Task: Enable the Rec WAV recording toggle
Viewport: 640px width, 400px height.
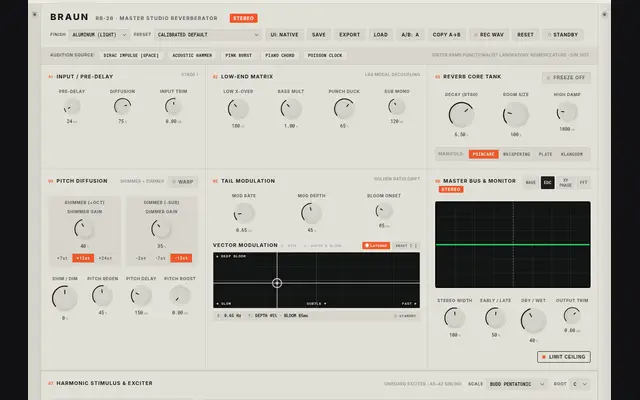Action: (x=489, y=35)
